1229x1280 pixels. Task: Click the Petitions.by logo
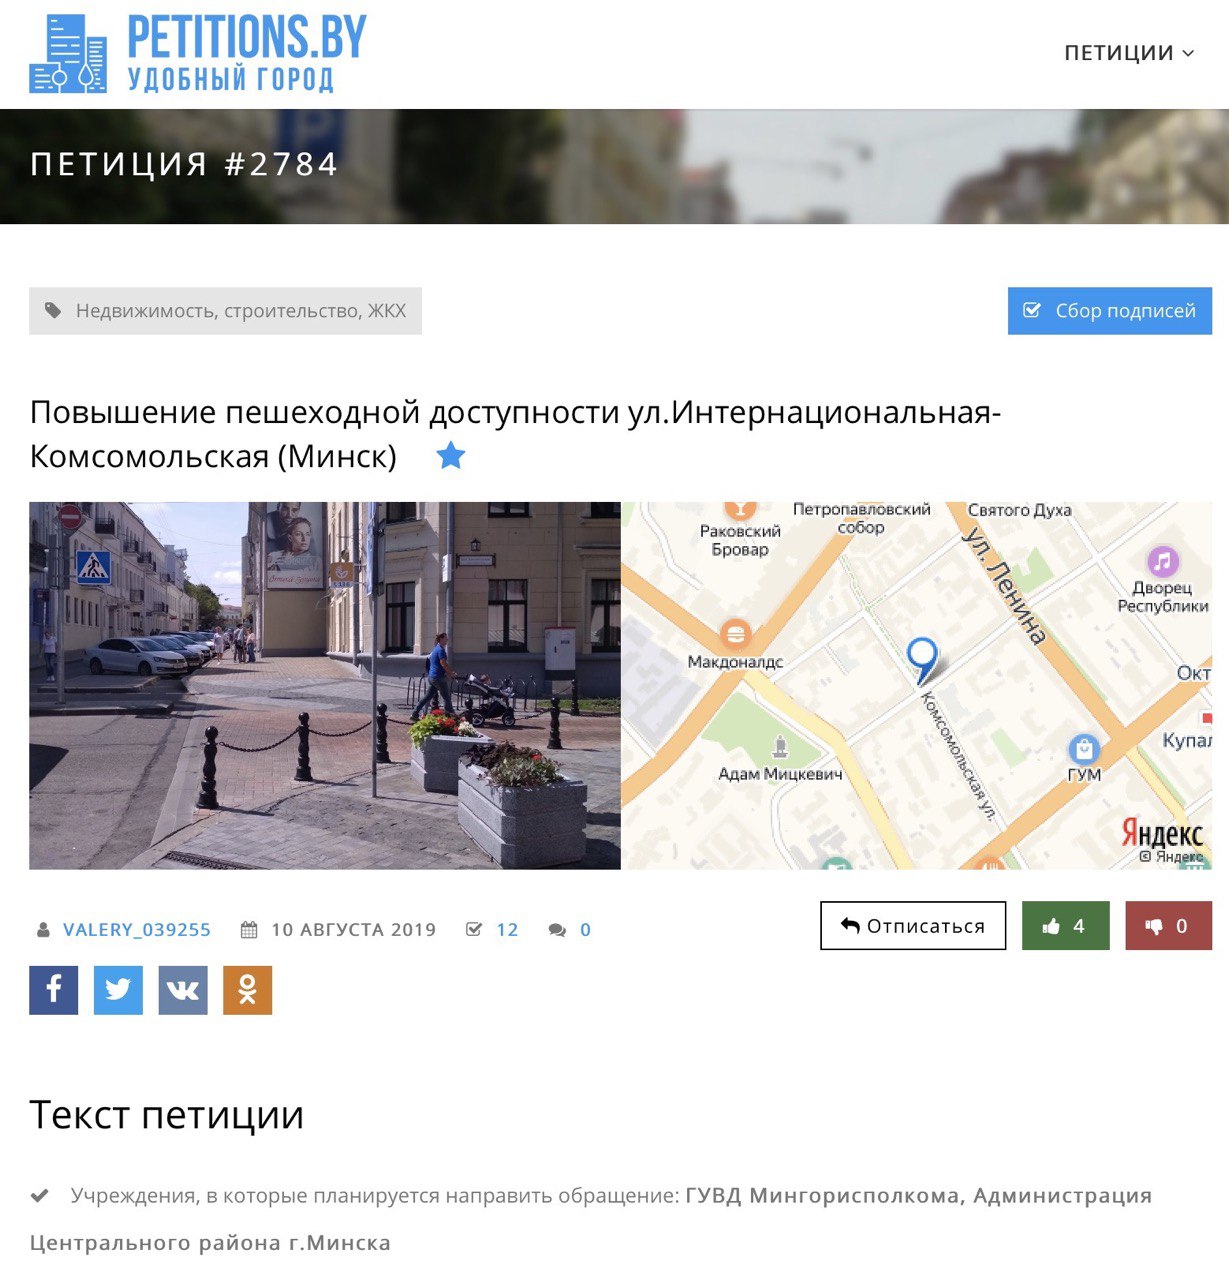tap(198, 54)
